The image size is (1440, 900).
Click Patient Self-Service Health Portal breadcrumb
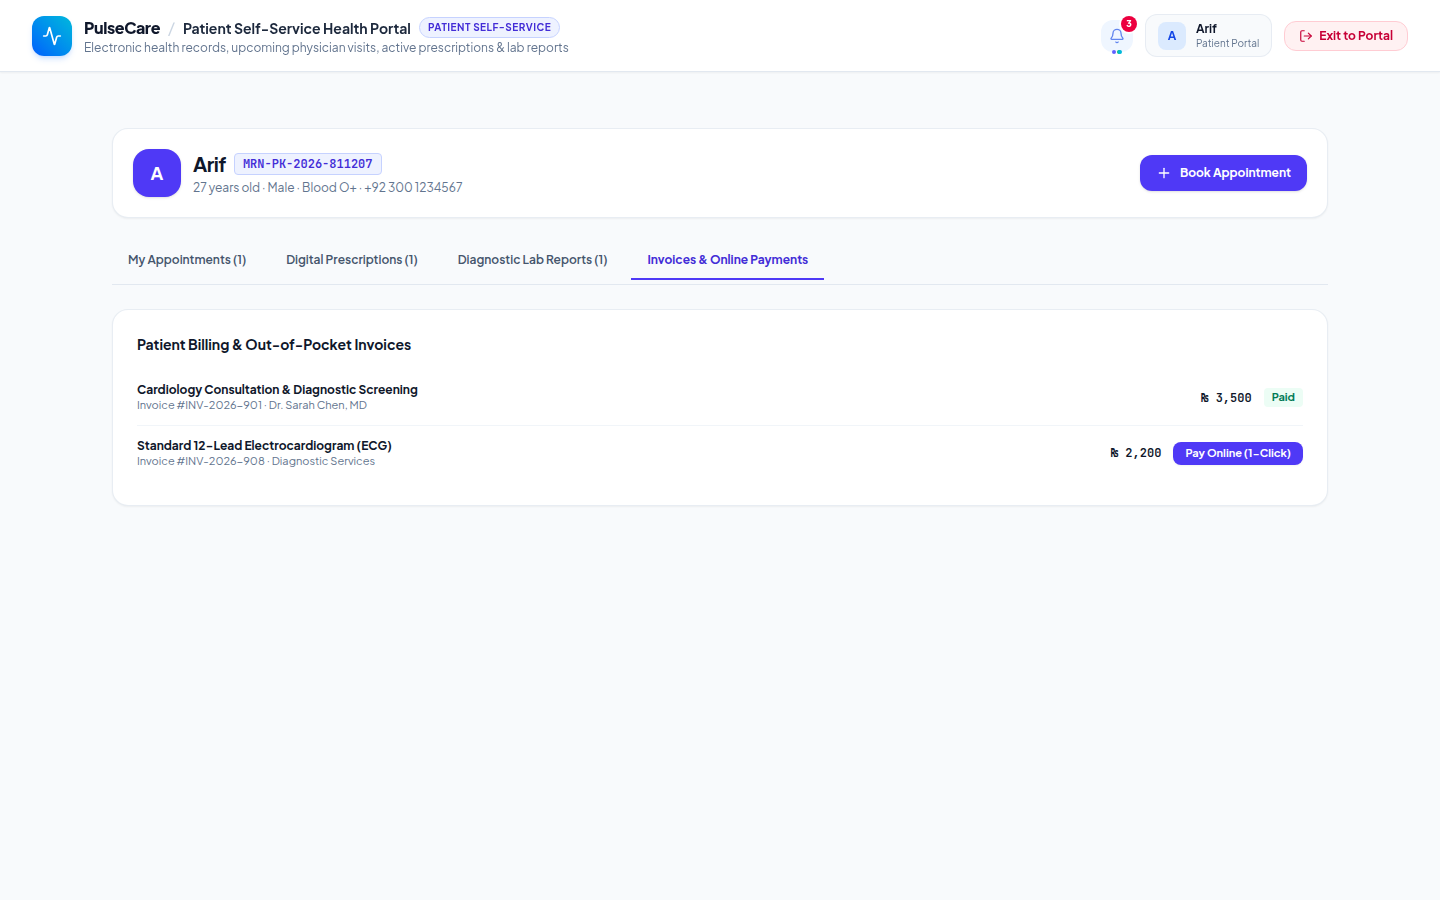(297, 29)
